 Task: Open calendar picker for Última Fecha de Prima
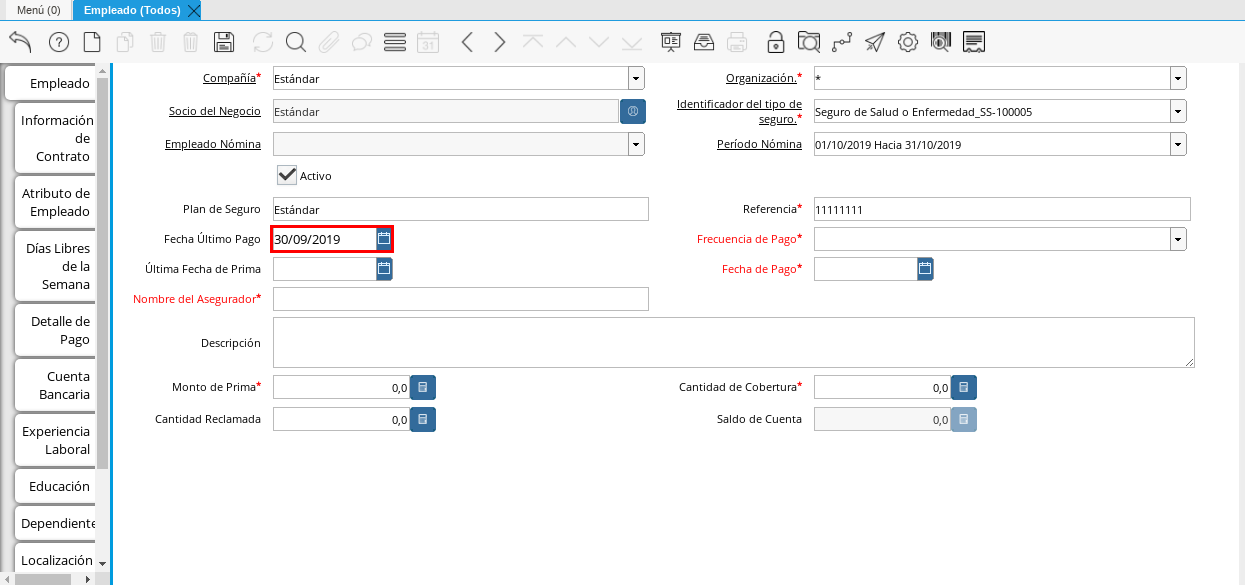(x=384, y=268)
